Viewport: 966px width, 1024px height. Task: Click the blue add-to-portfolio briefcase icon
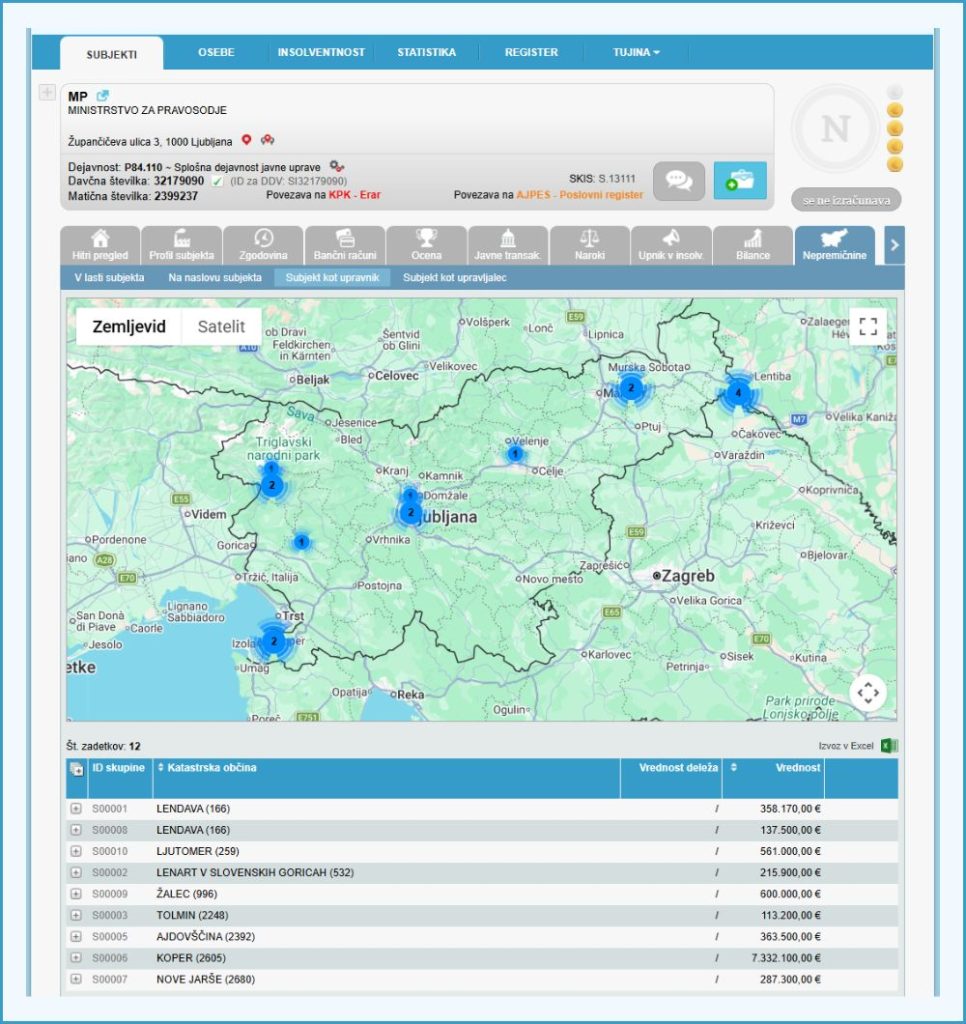(740, 181)
